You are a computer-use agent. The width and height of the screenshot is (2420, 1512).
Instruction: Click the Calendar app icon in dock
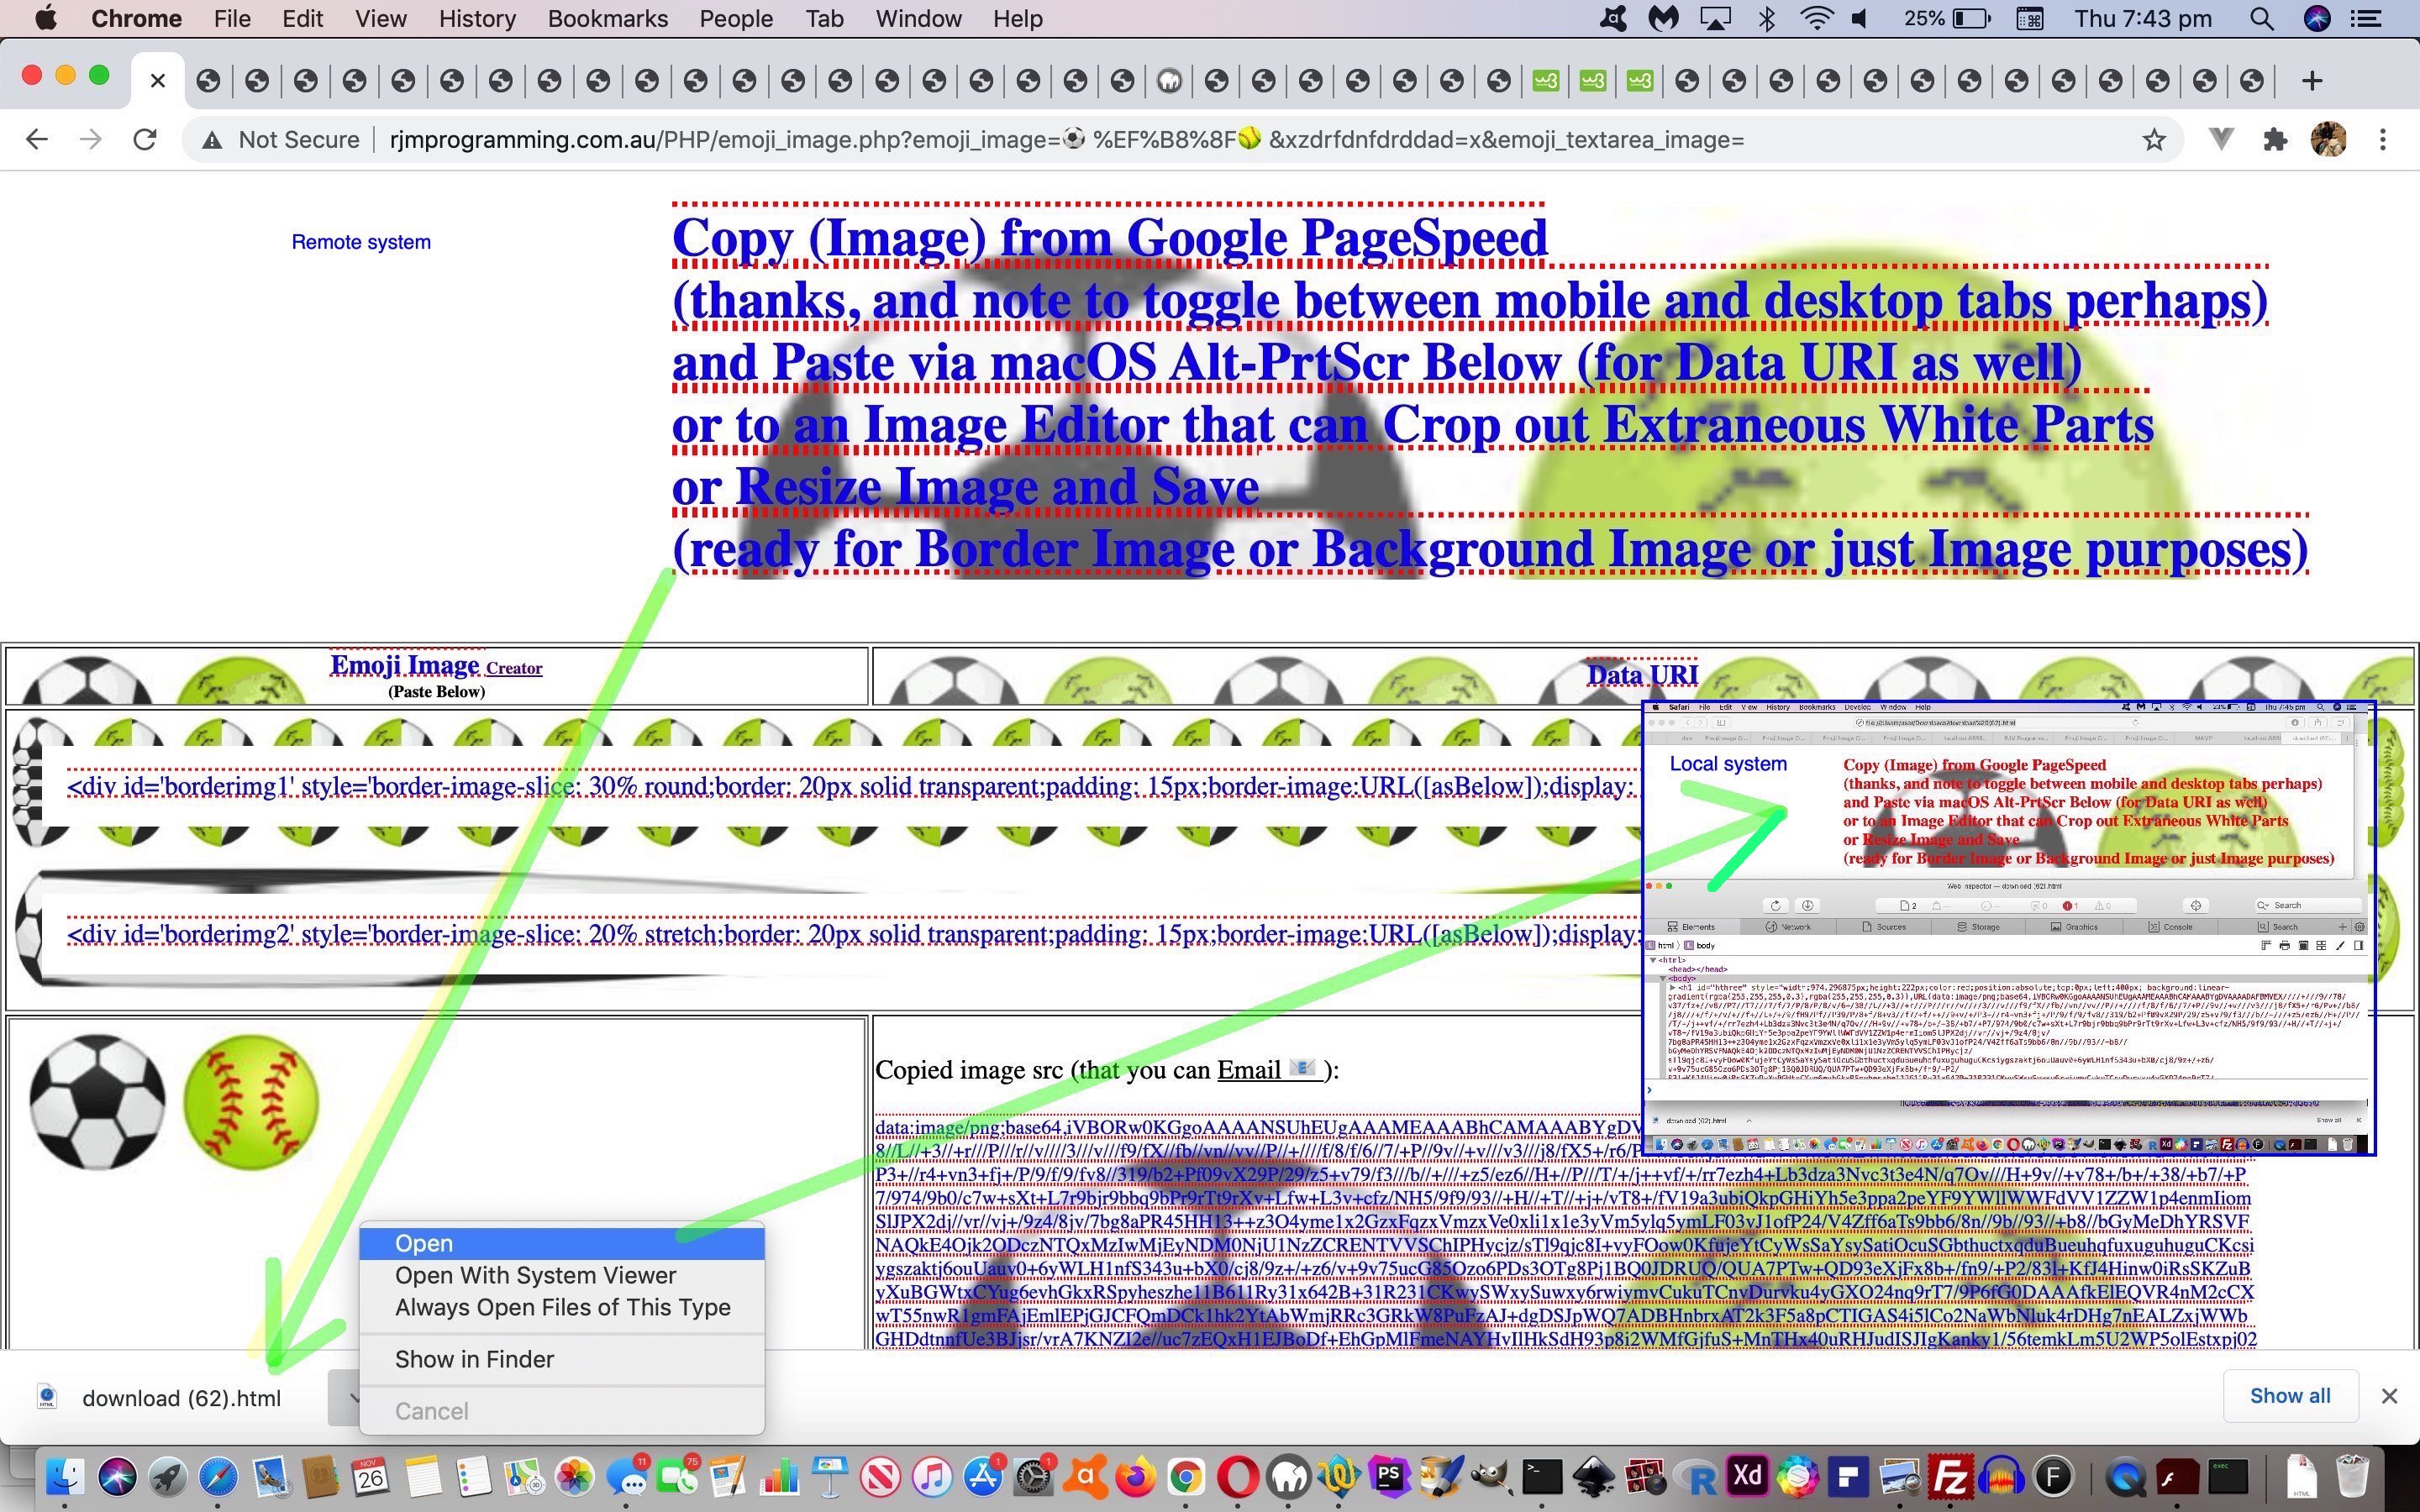click(371, 1478)
